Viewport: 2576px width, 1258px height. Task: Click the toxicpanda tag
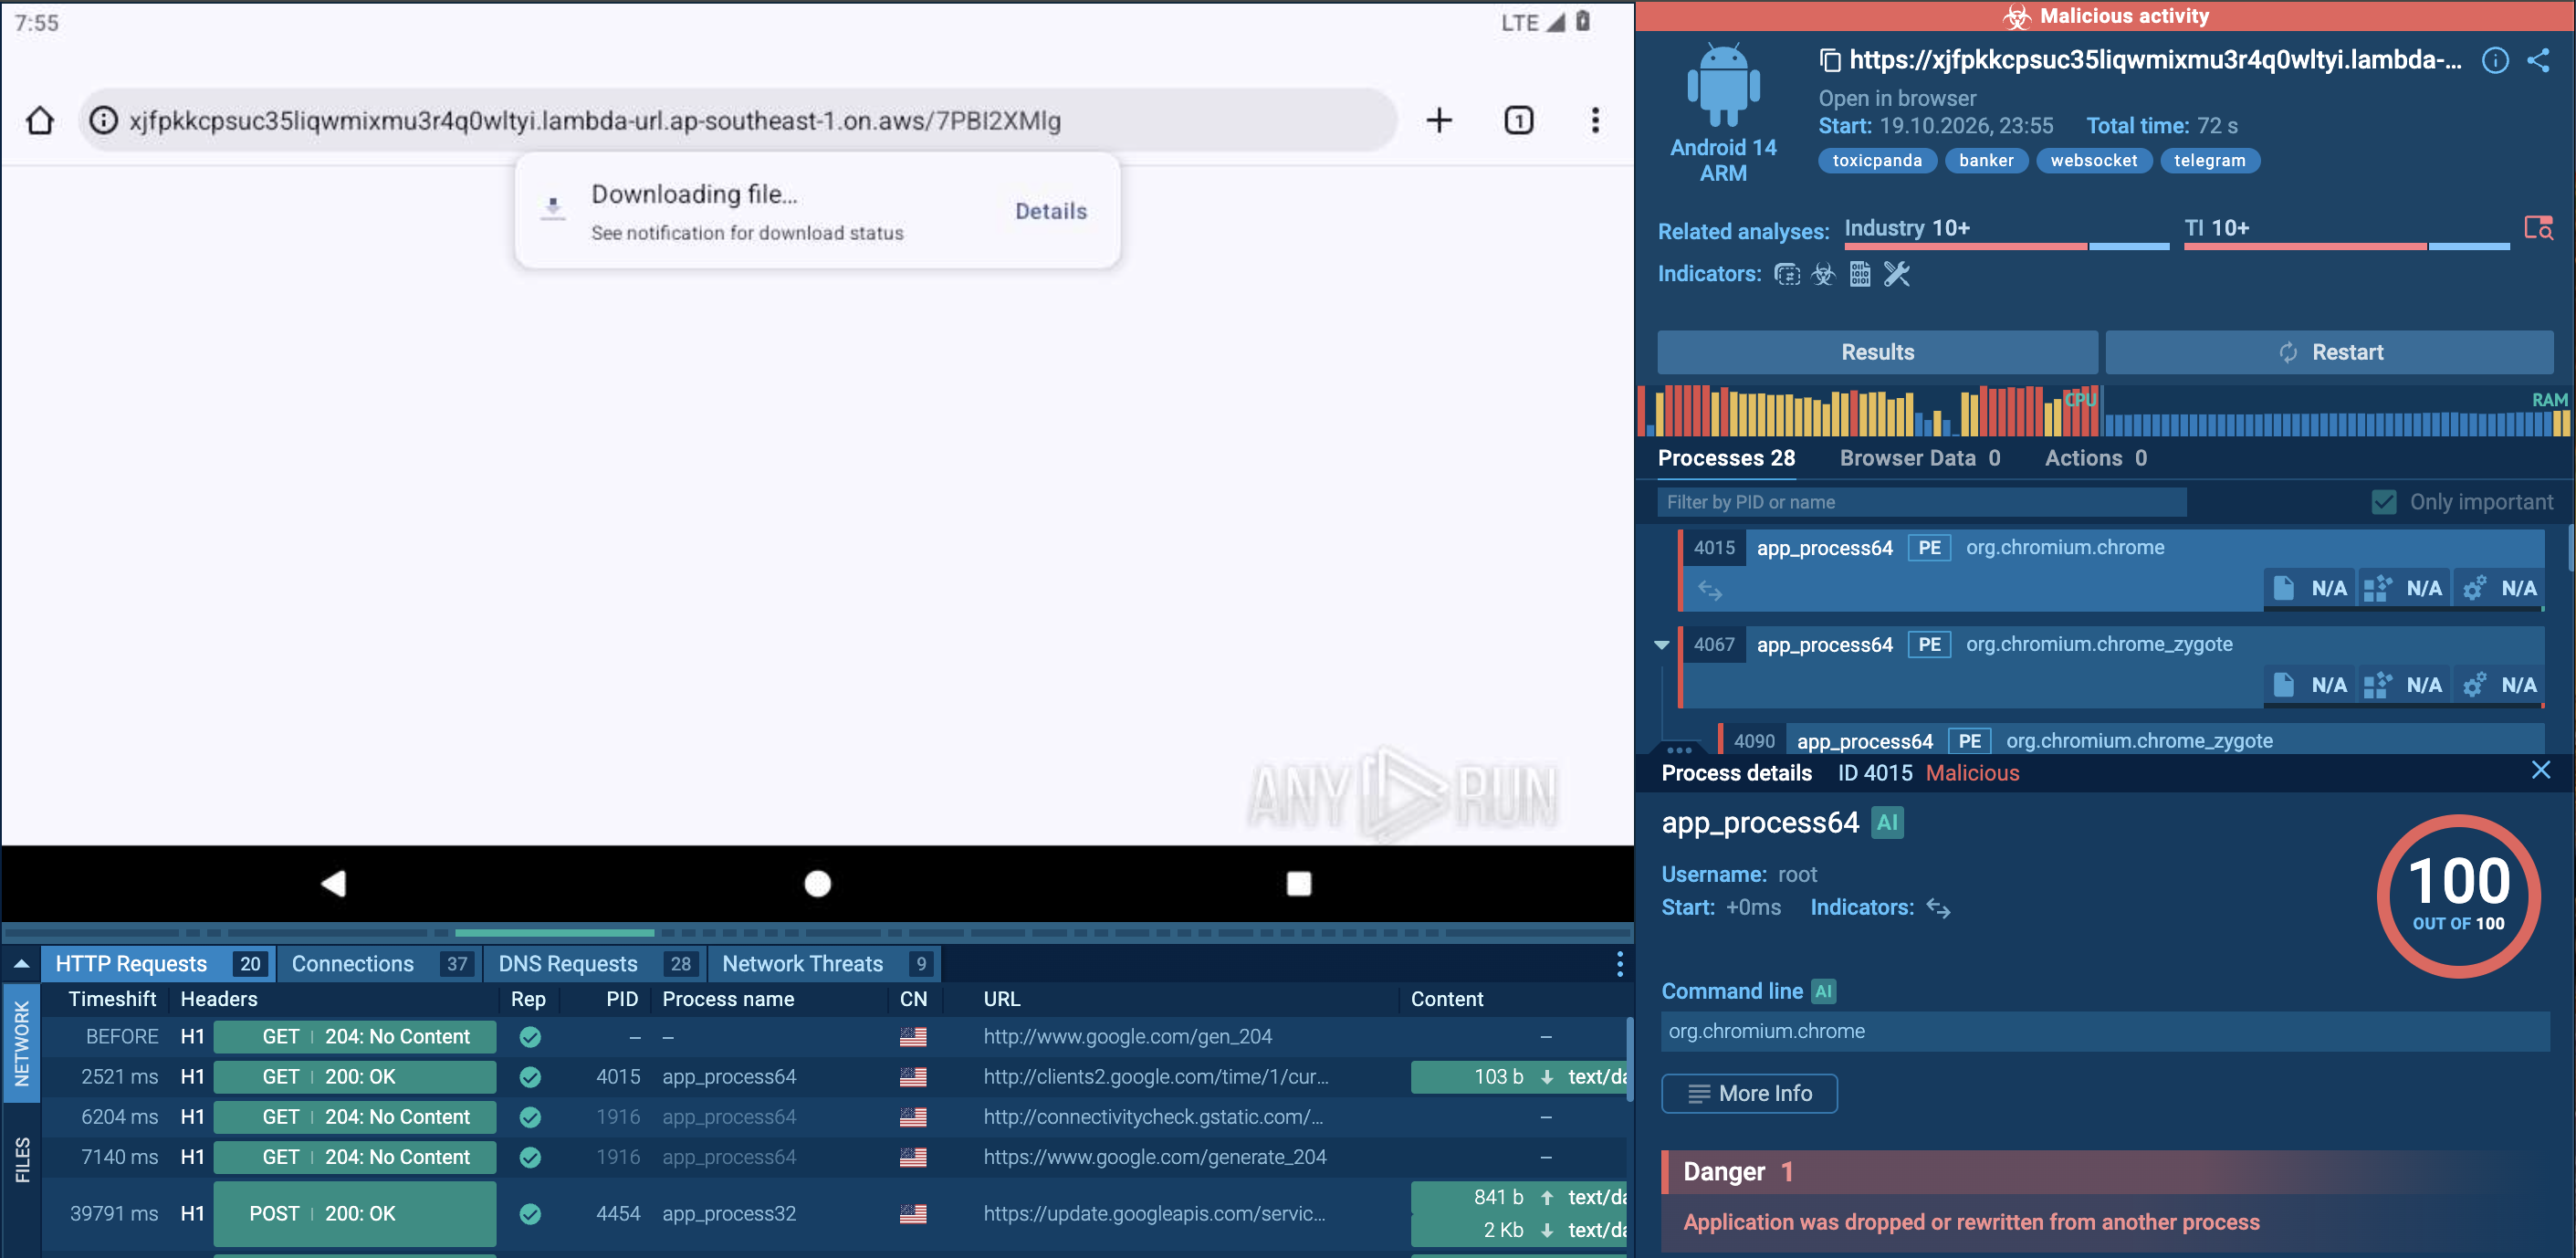tap(1876, 161)
